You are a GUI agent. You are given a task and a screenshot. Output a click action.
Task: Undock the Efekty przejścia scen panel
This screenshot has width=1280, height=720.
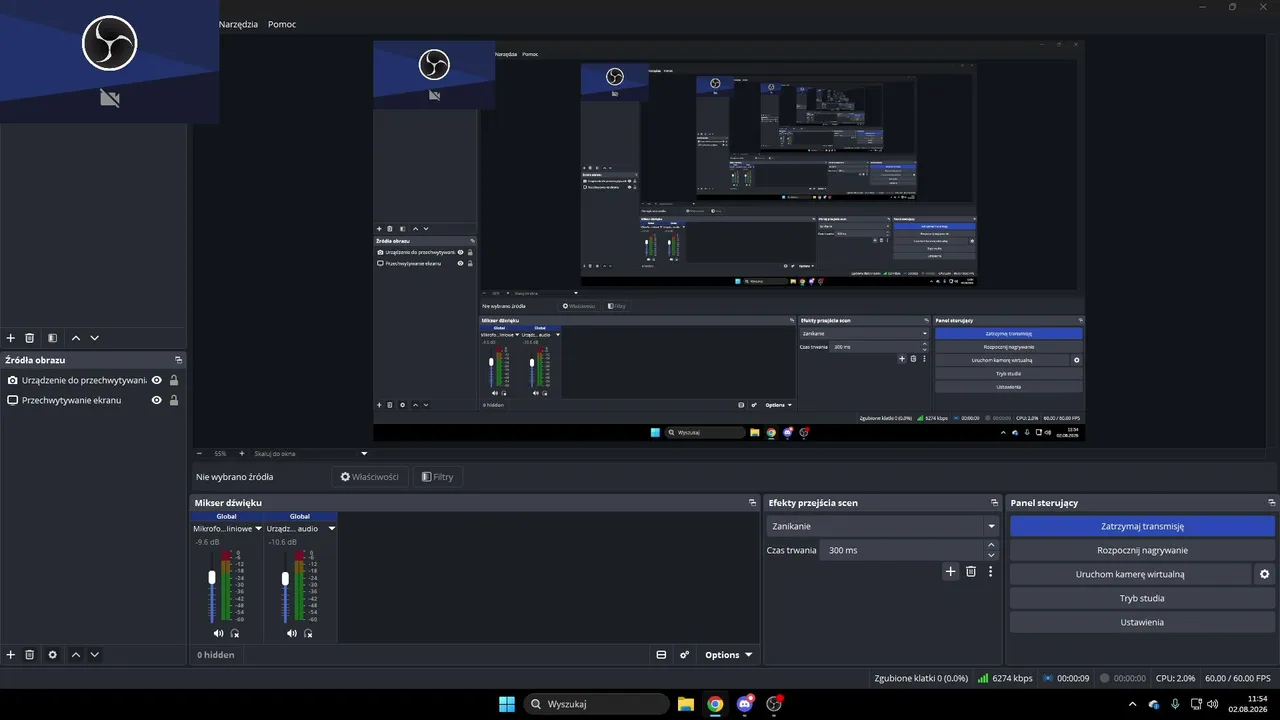(994, 503)
